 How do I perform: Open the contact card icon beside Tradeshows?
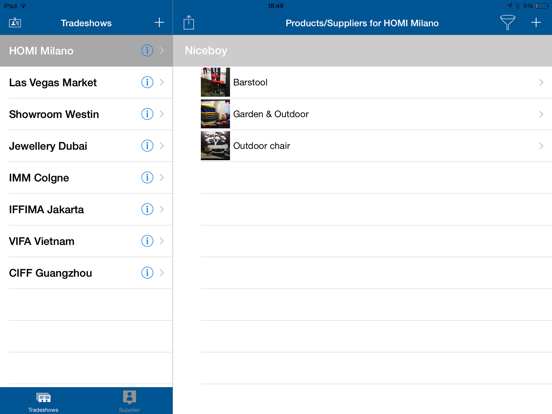pyautogui.click(x=15, y=23)
